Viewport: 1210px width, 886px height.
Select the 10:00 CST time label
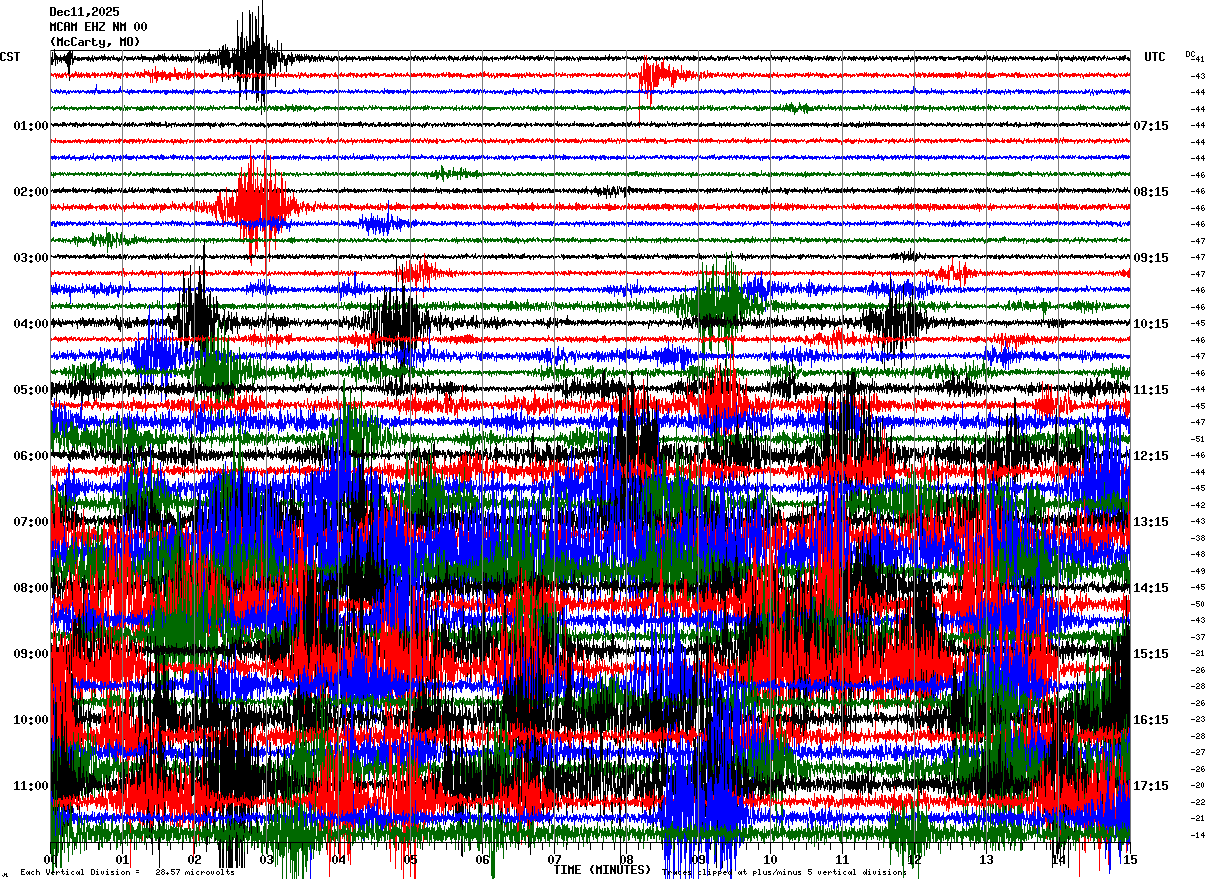[31, 720]
